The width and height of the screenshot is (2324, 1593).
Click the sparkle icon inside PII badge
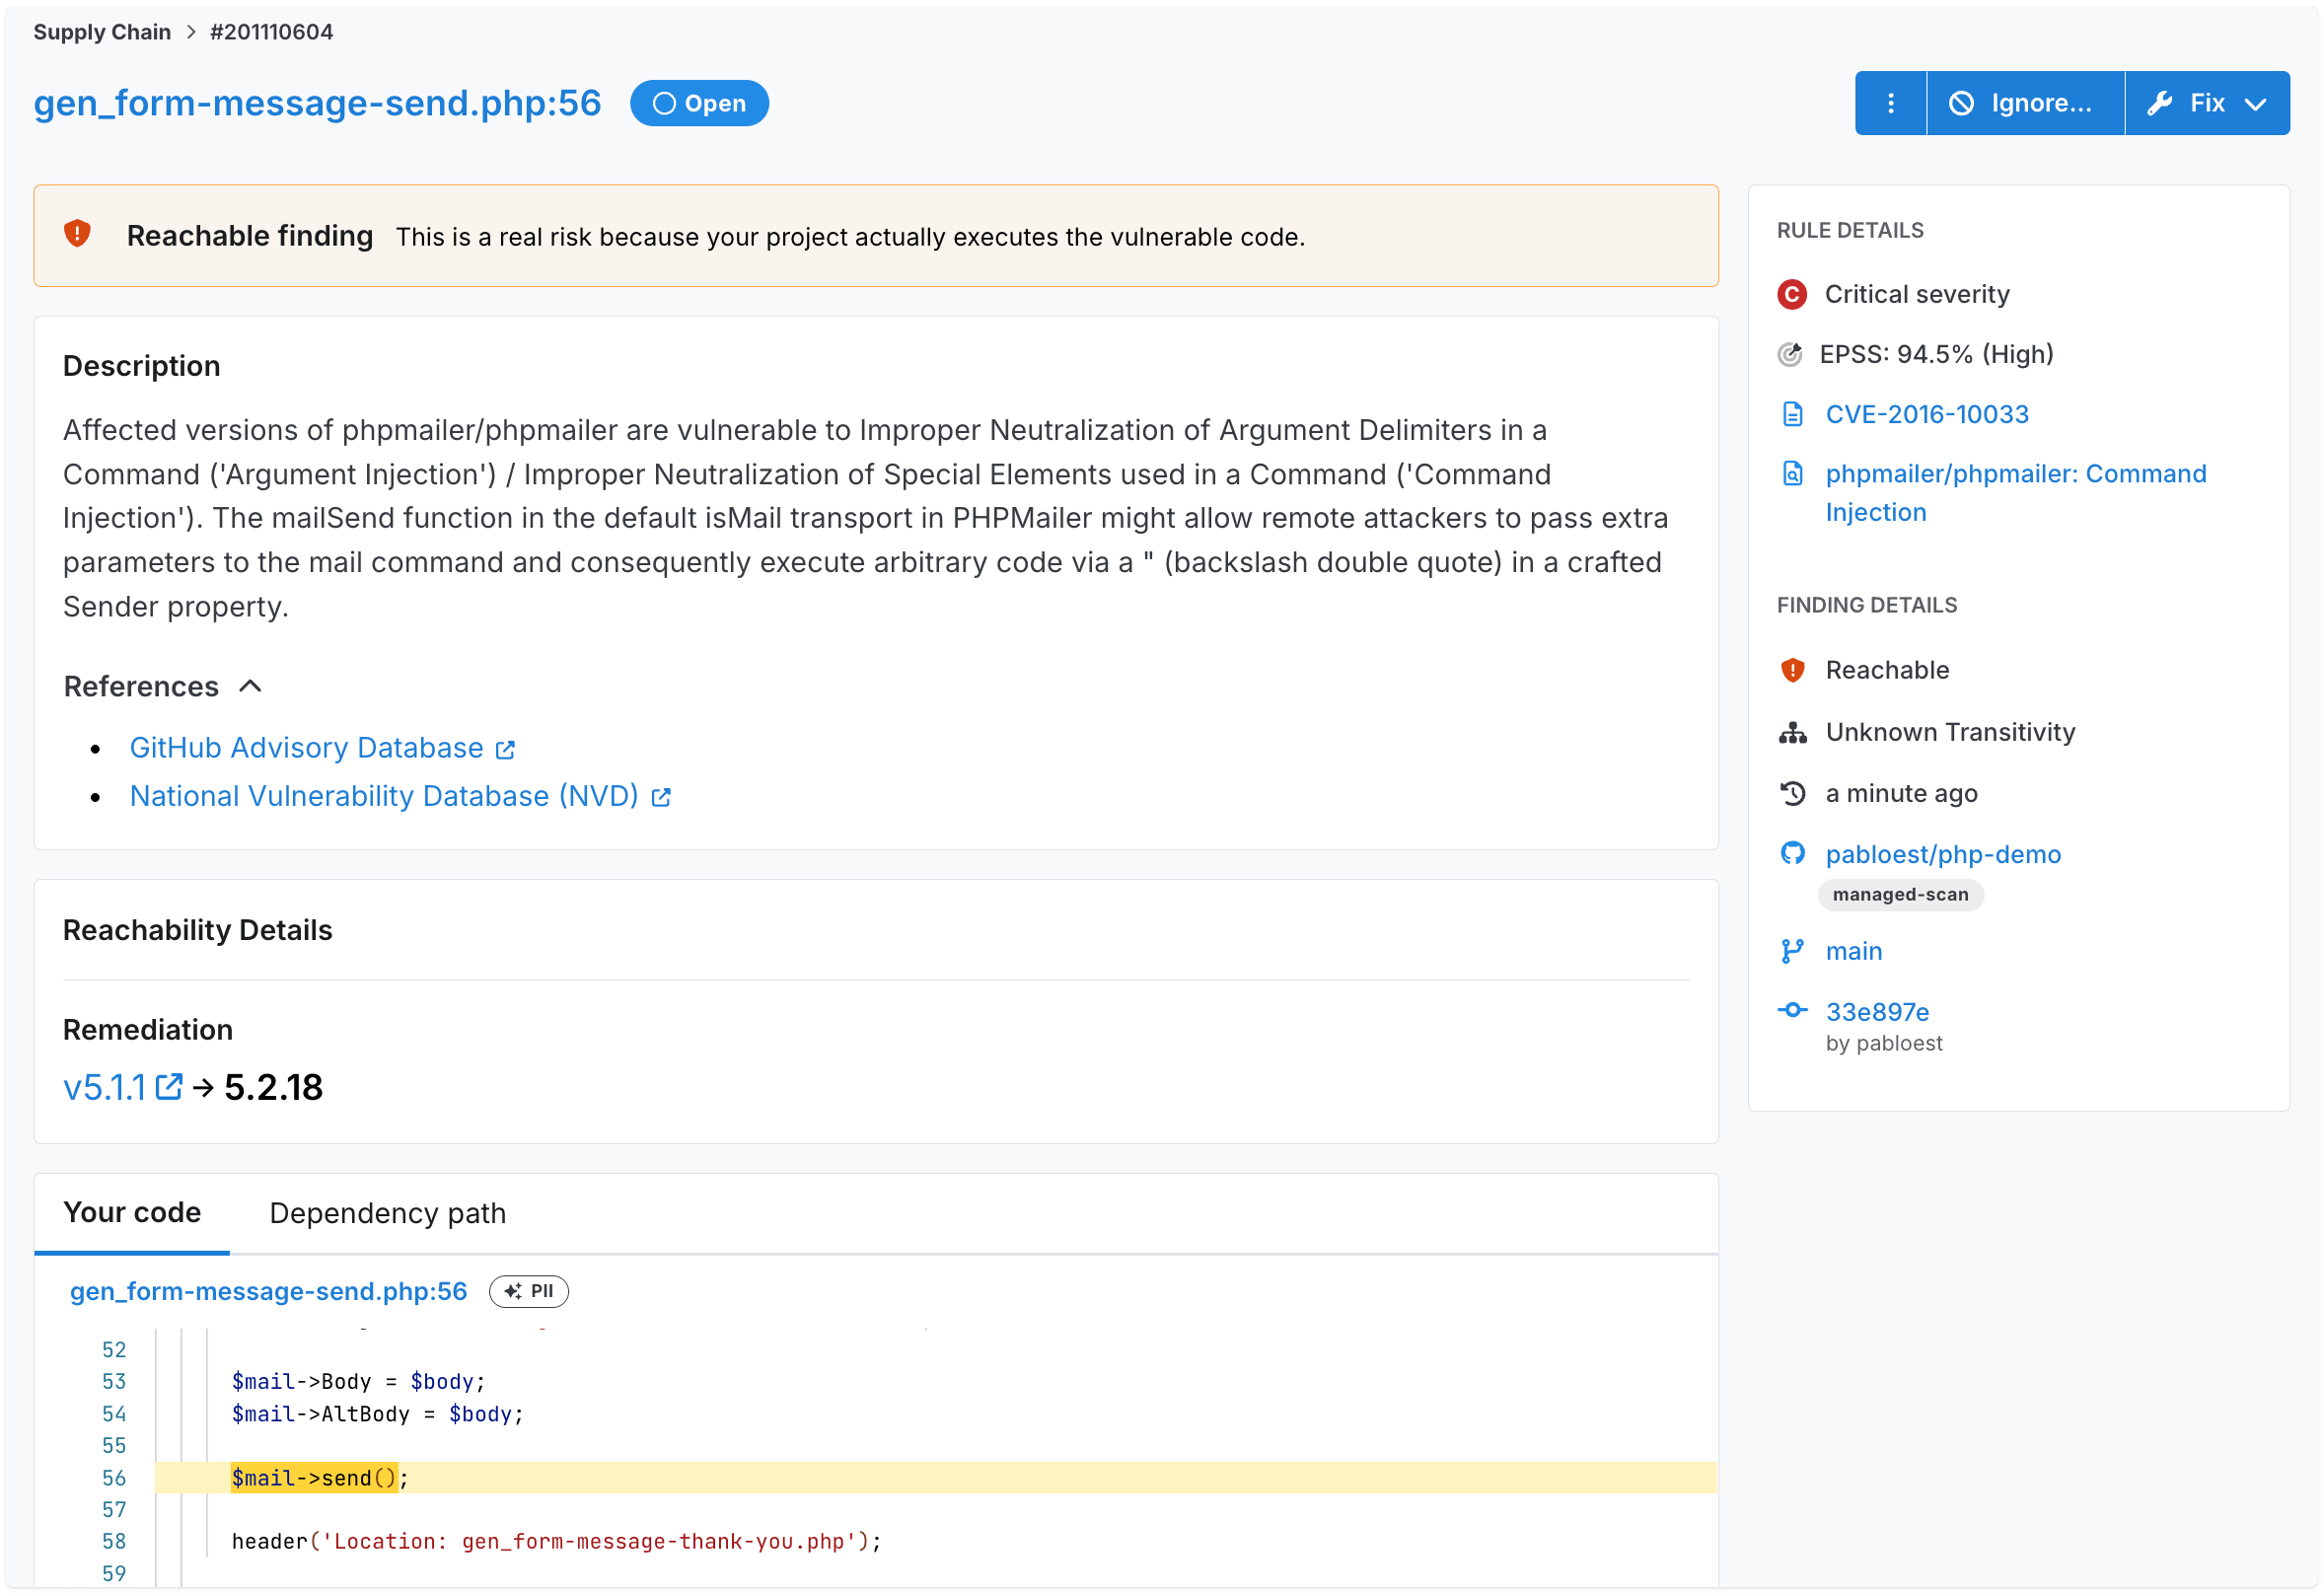(512, 1291)
